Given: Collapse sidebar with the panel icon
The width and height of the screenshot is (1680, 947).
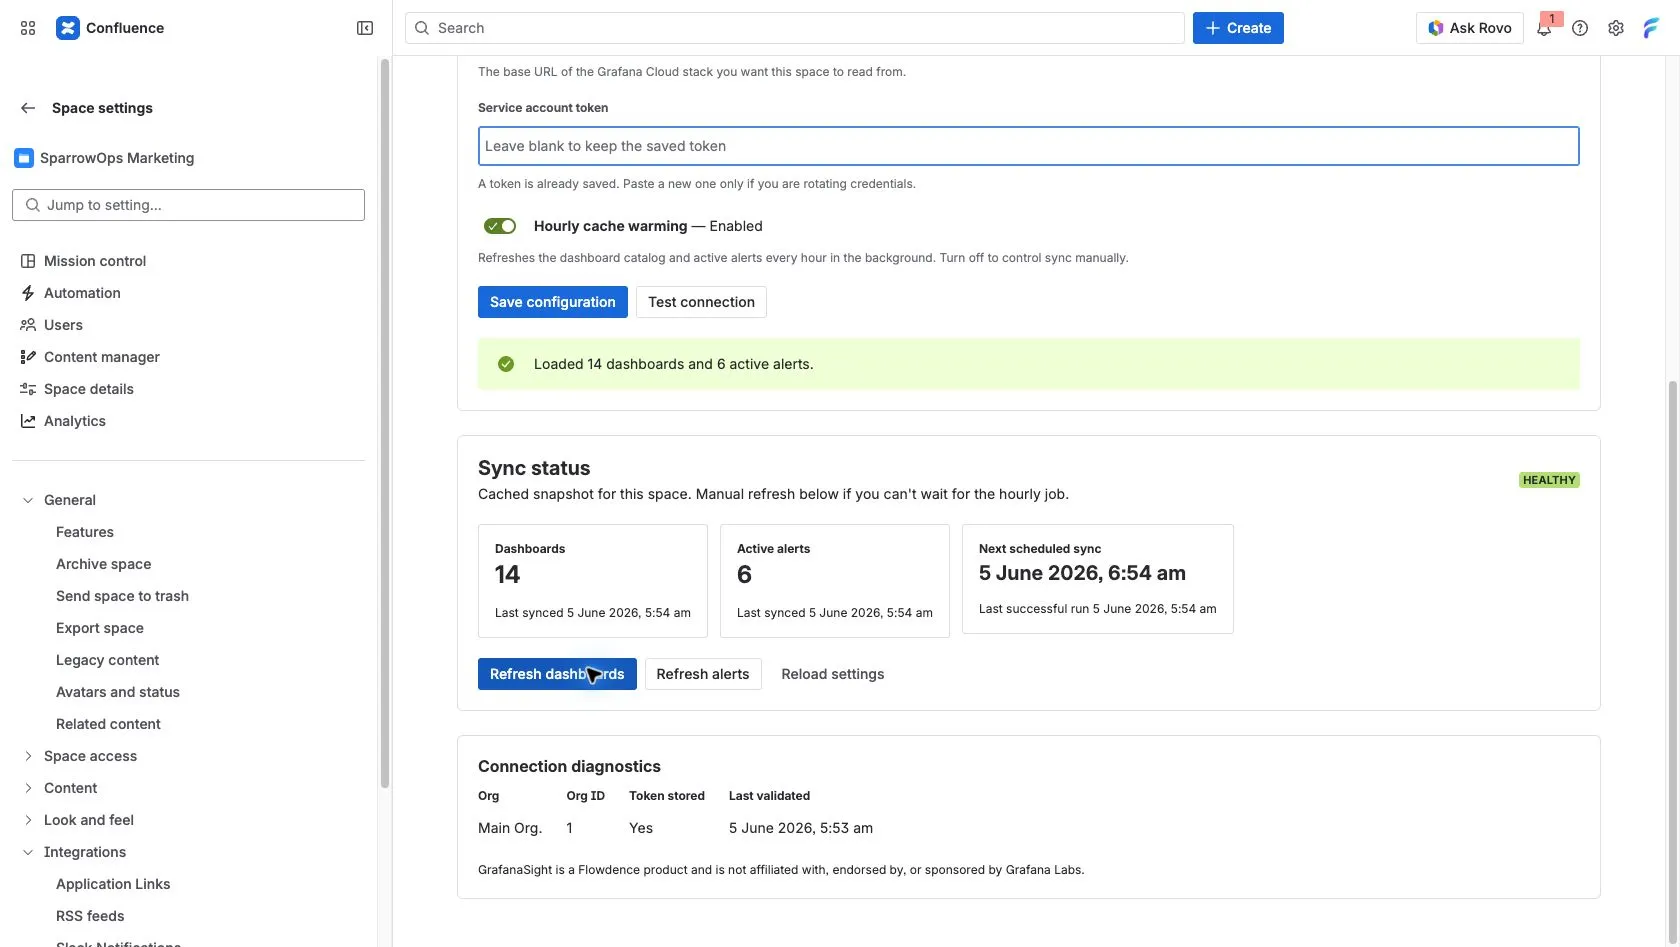Looking at the screenshot, I should [365, 28].
